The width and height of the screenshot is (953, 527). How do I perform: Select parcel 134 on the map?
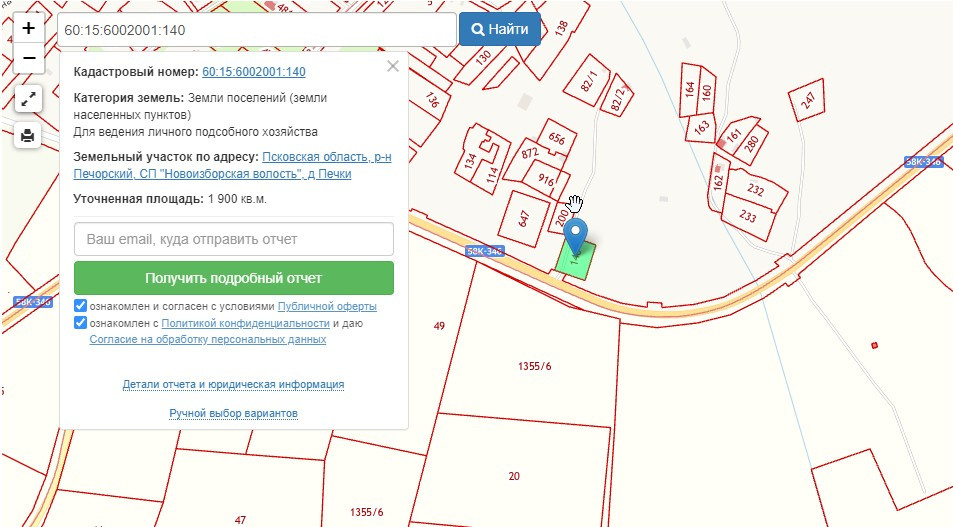[x=469, y=162]
